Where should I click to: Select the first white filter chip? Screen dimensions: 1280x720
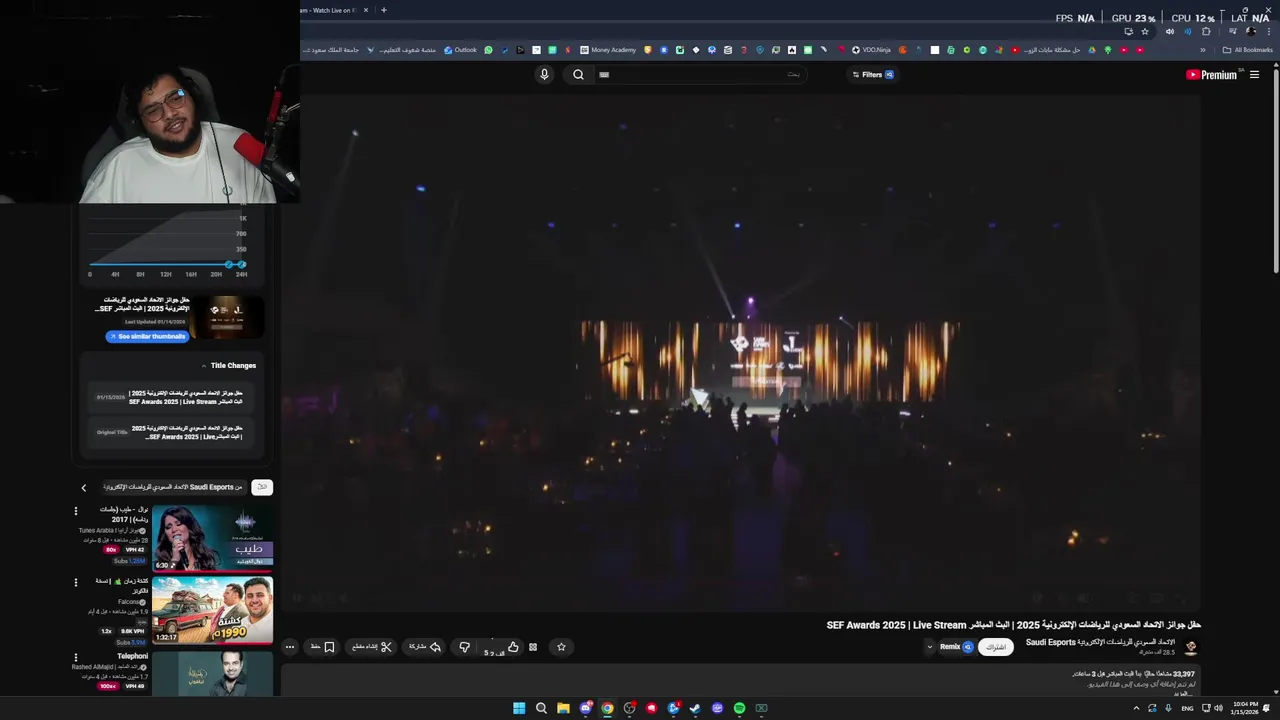click(262, 487)
